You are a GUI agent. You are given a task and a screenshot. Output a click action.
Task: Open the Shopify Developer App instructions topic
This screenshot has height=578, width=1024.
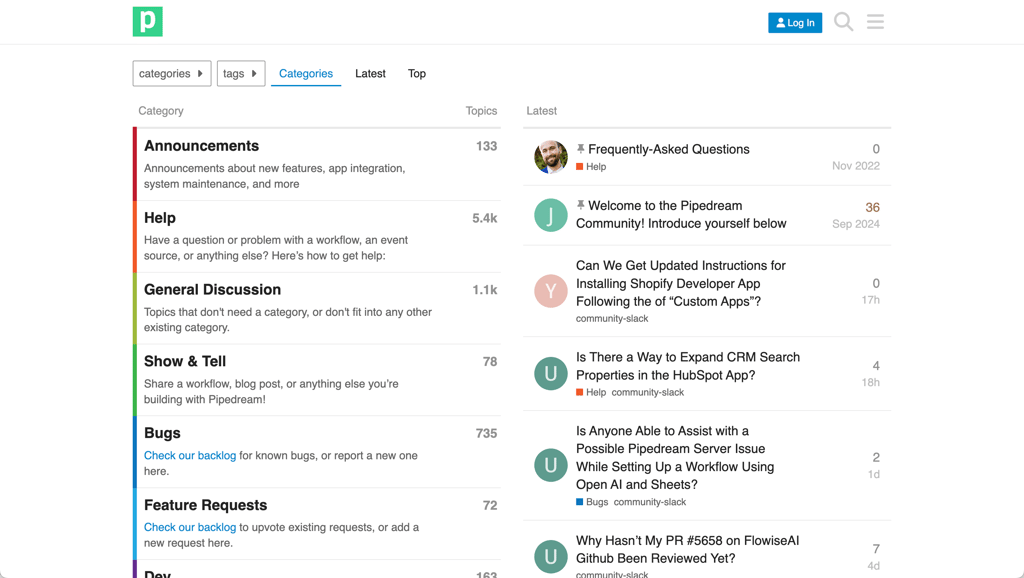680,283
